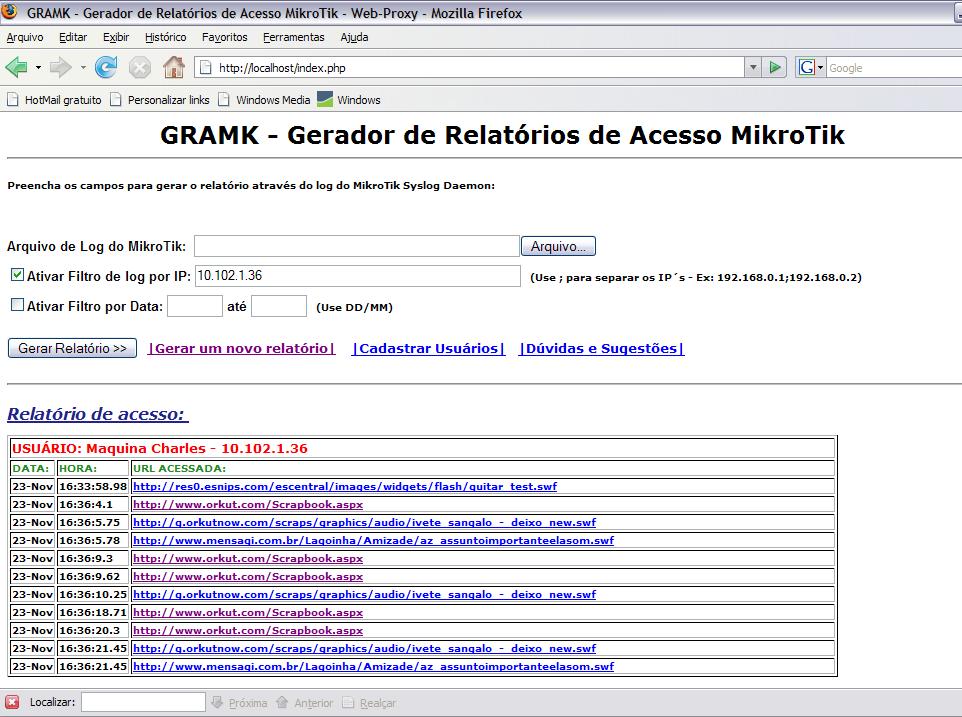Click the Firefox icon in title bar
Screen dimensions: 962x717
(10, 12)
